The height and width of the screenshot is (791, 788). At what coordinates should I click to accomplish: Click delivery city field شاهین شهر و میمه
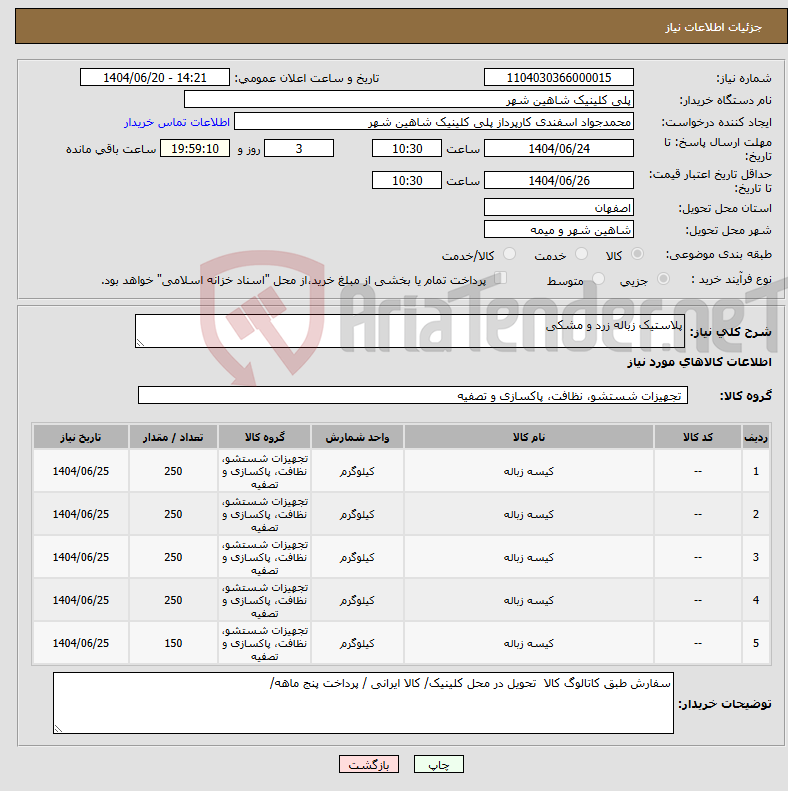click(x=558, y=230)
